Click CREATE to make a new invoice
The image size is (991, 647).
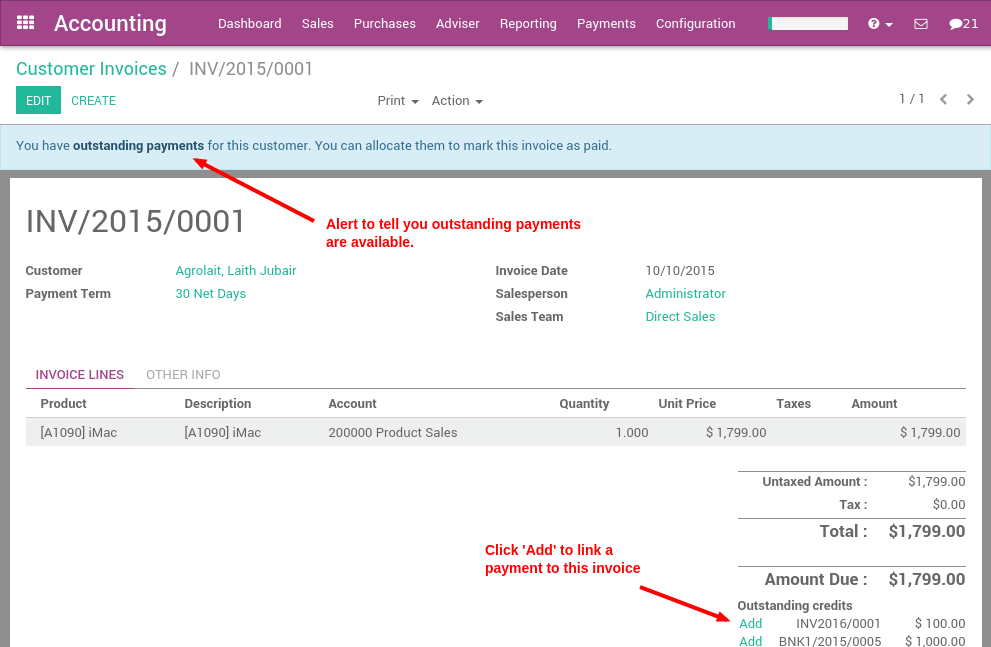(x=93, y=100)
